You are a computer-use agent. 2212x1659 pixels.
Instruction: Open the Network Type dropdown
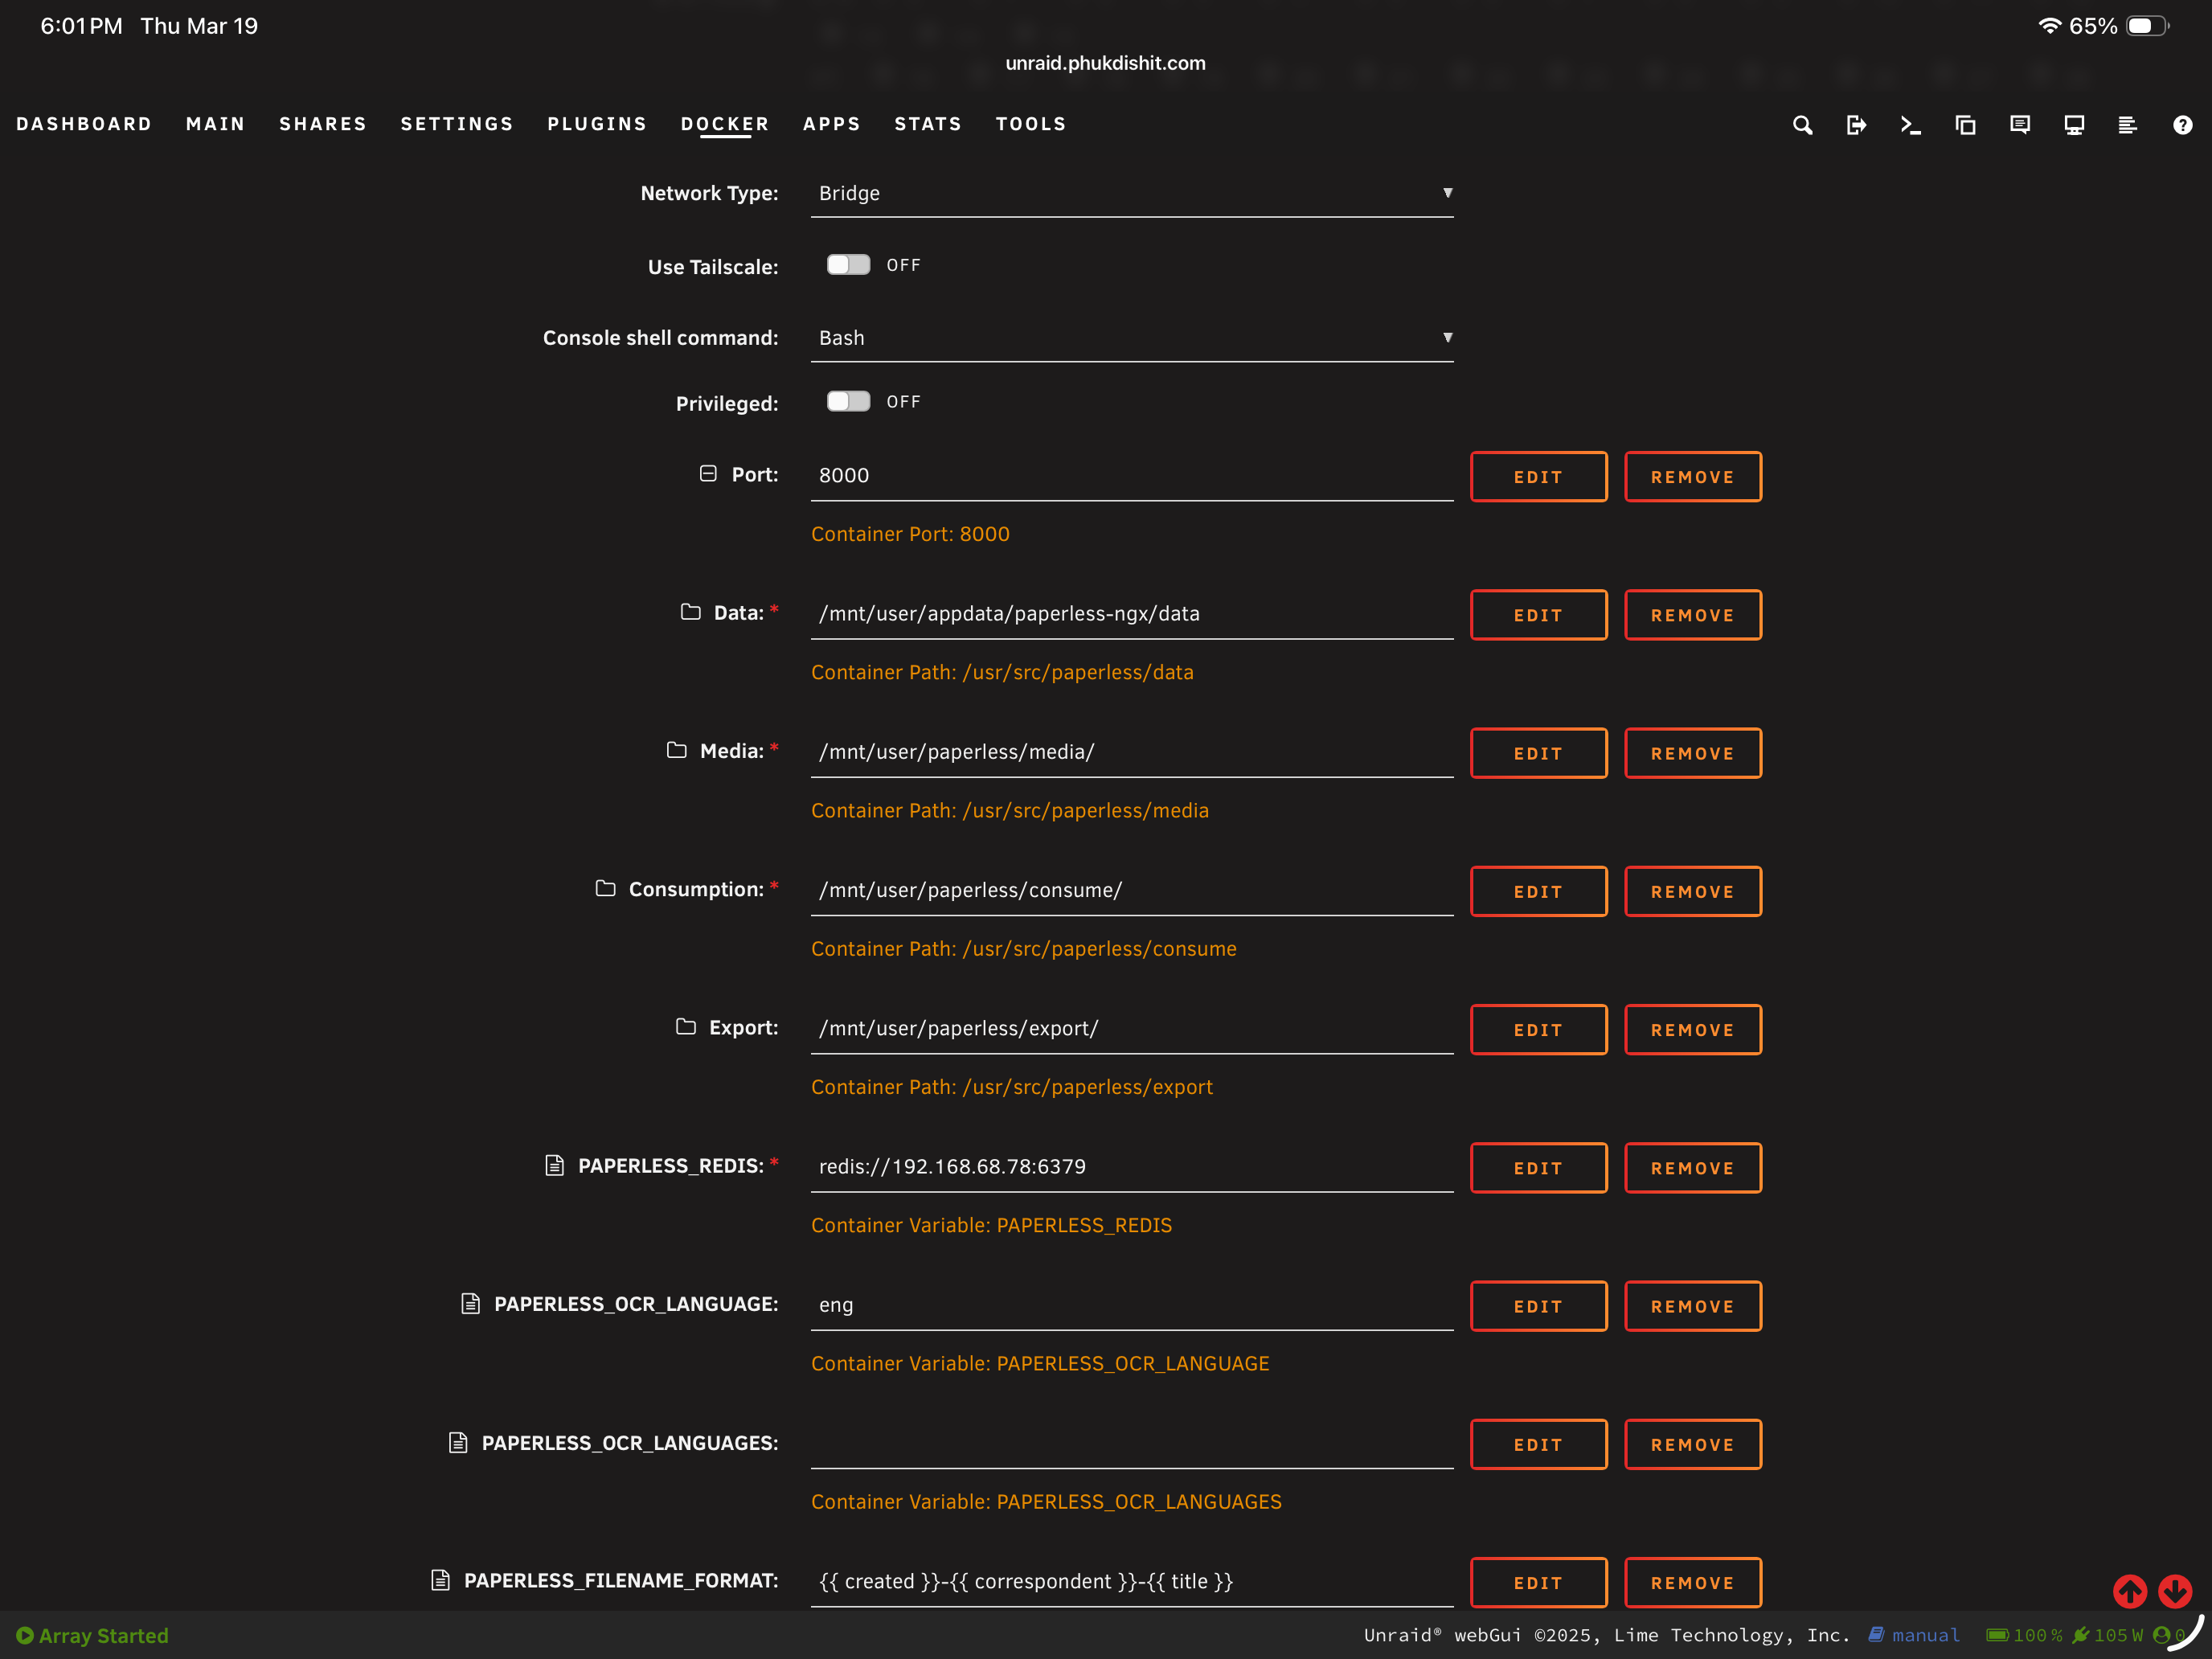pyautogui.click(x=1132, y=193)
